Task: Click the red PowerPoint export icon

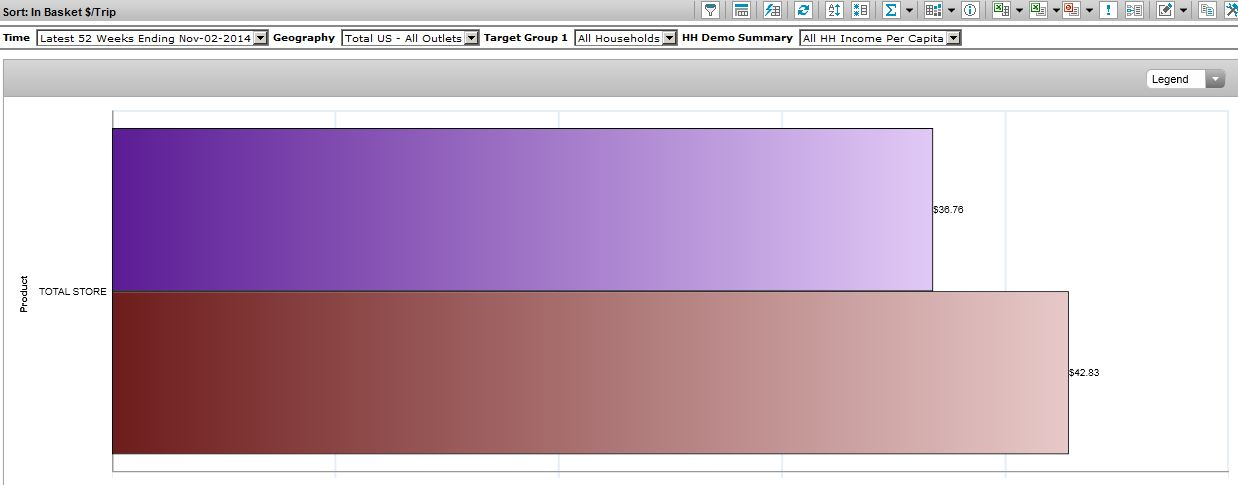Action: tap(1071, 10)
